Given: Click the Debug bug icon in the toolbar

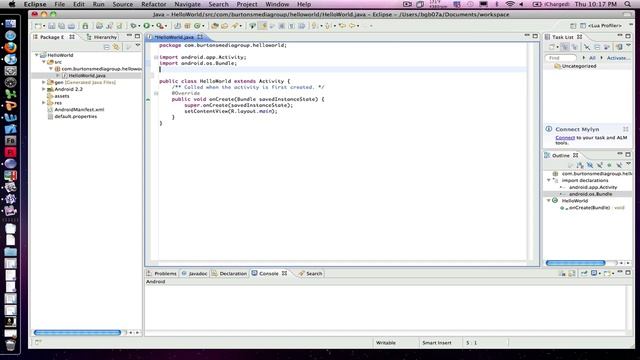Looking at the screenshot, I should tap(133, 26).
